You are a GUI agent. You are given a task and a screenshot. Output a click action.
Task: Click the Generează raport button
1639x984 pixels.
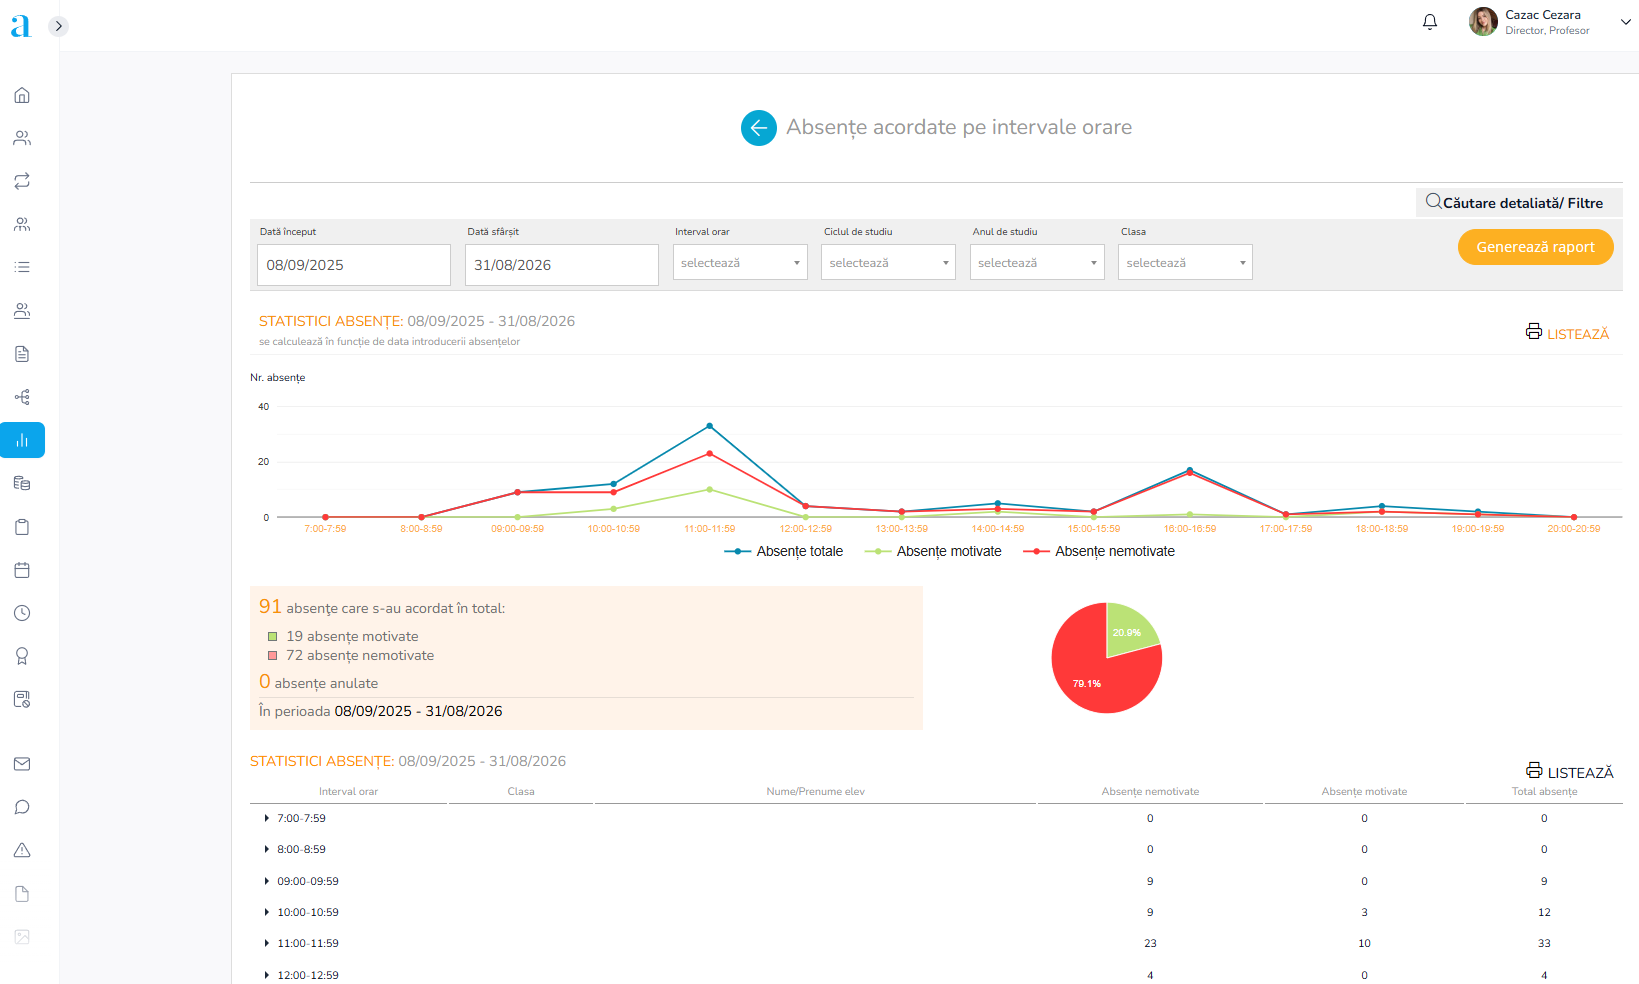coord(1535,247)
